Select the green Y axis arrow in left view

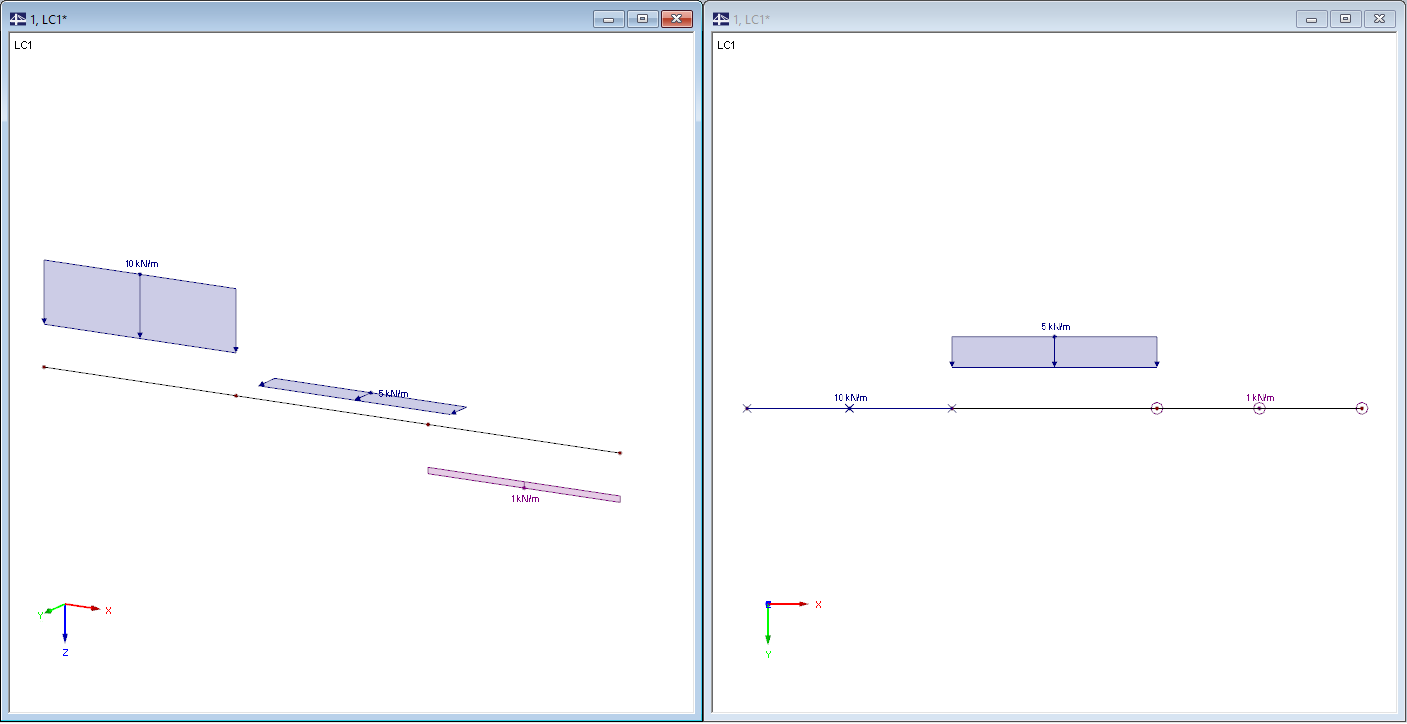46,610
